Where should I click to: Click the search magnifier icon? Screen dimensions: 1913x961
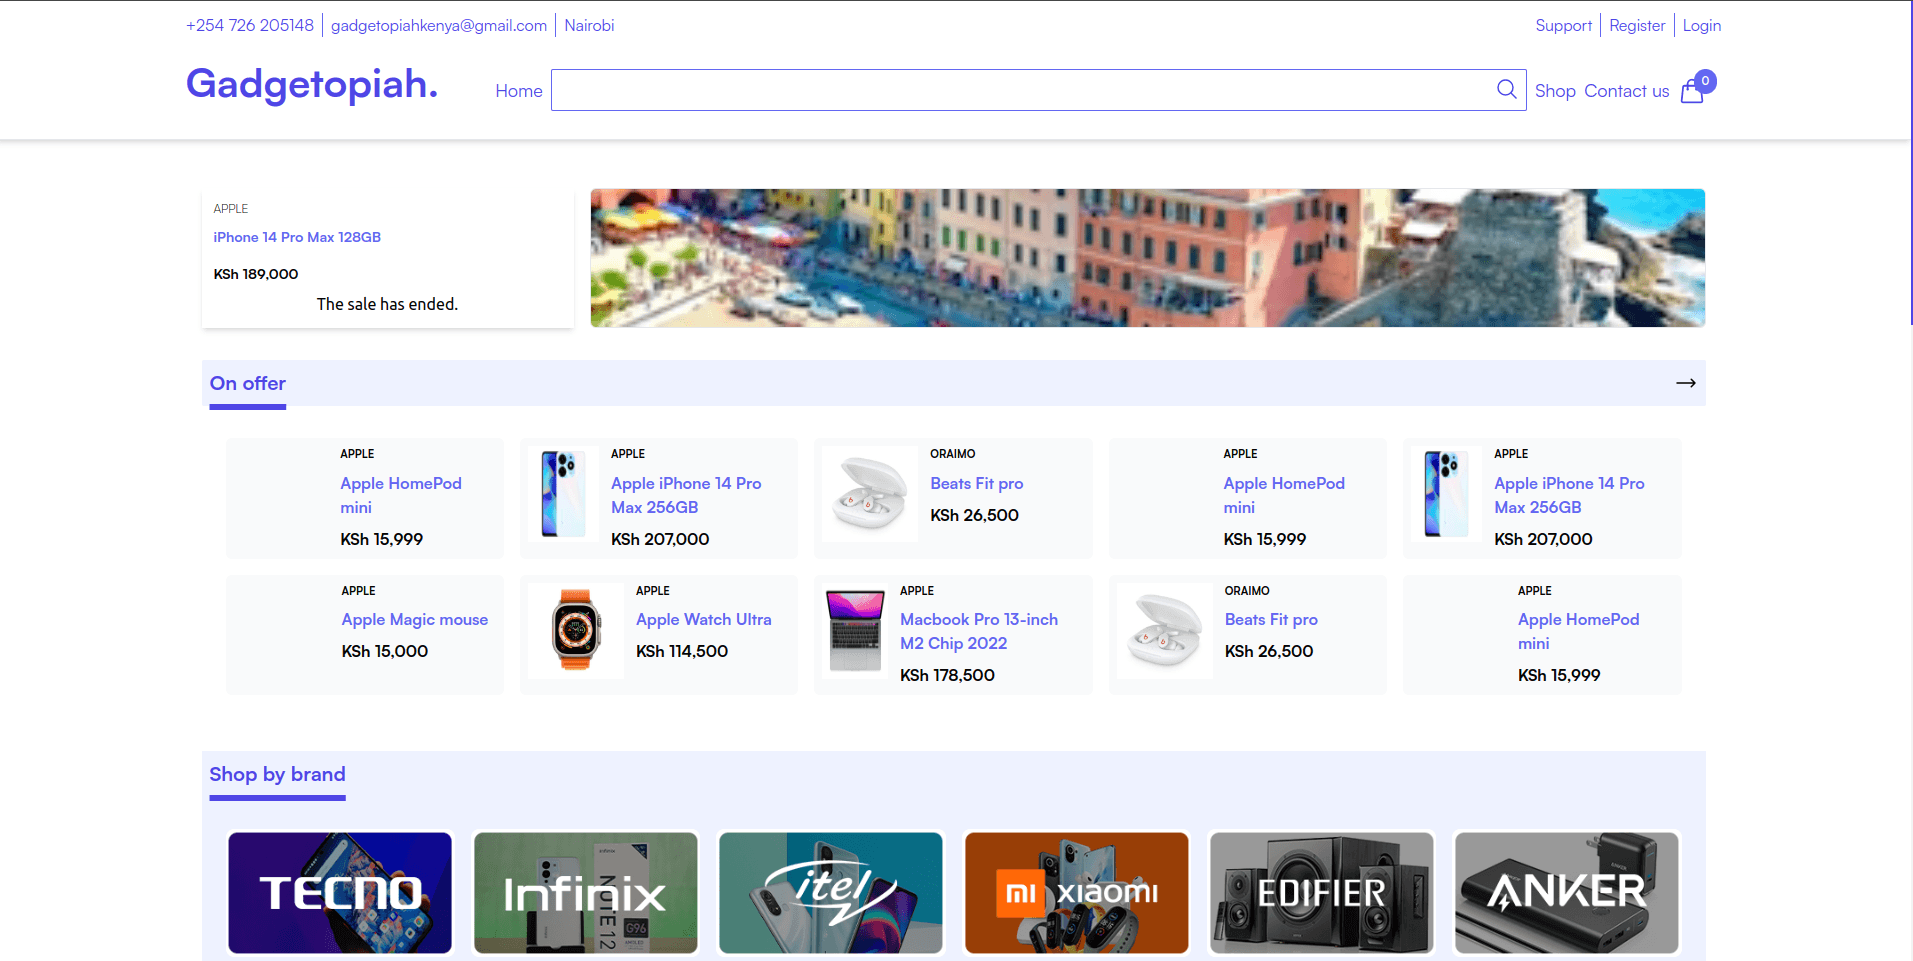pyautogui.click(x=1506, y=90)
